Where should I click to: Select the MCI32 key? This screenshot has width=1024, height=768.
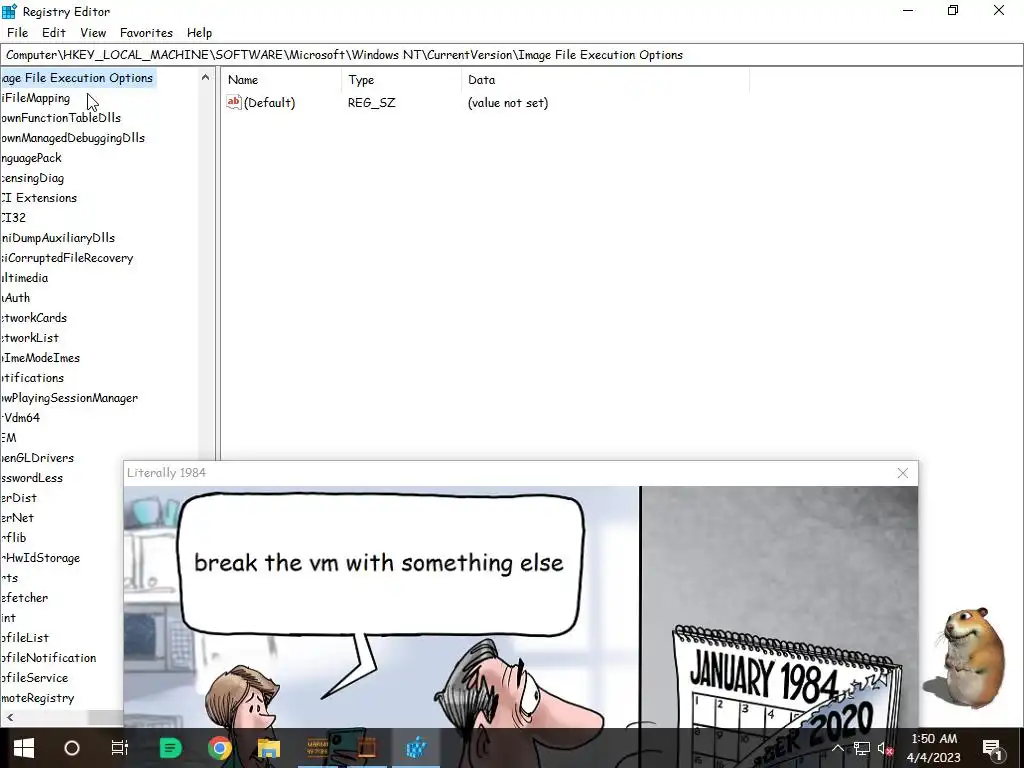point(13,217)
